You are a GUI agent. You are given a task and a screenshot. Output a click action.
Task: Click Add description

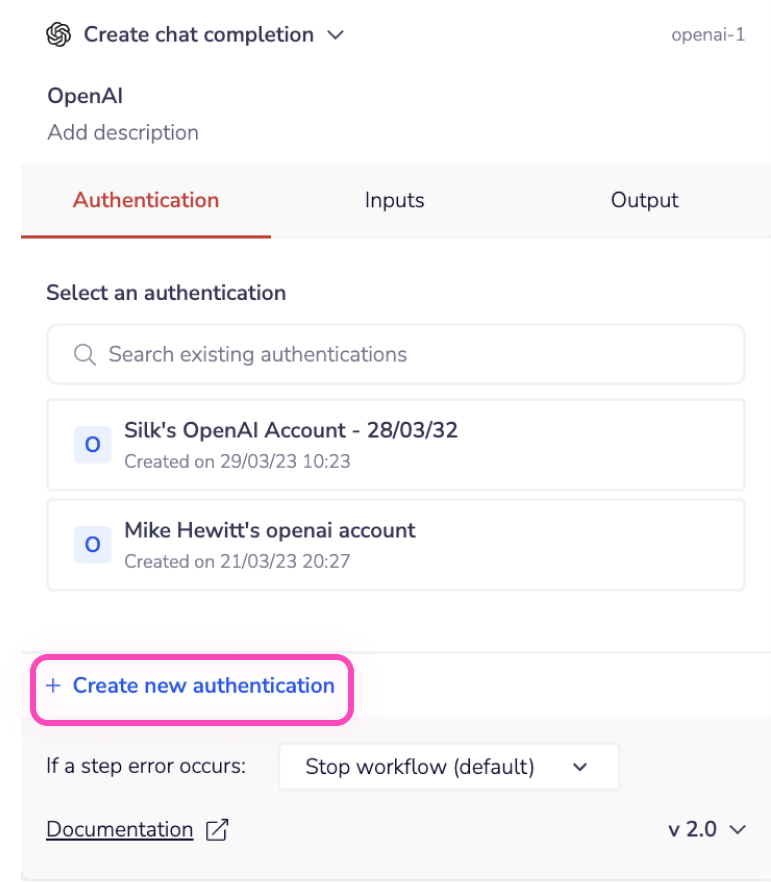tap(122, 132)
